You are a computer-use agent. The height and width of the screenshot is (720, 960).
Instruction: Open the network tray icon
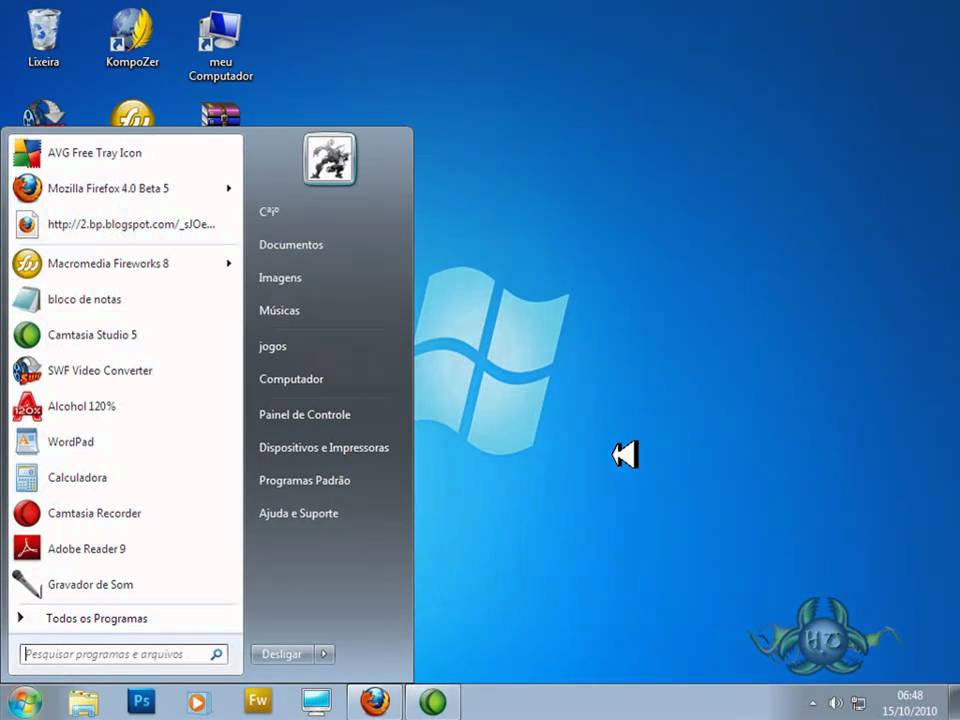tap(859, 704)
